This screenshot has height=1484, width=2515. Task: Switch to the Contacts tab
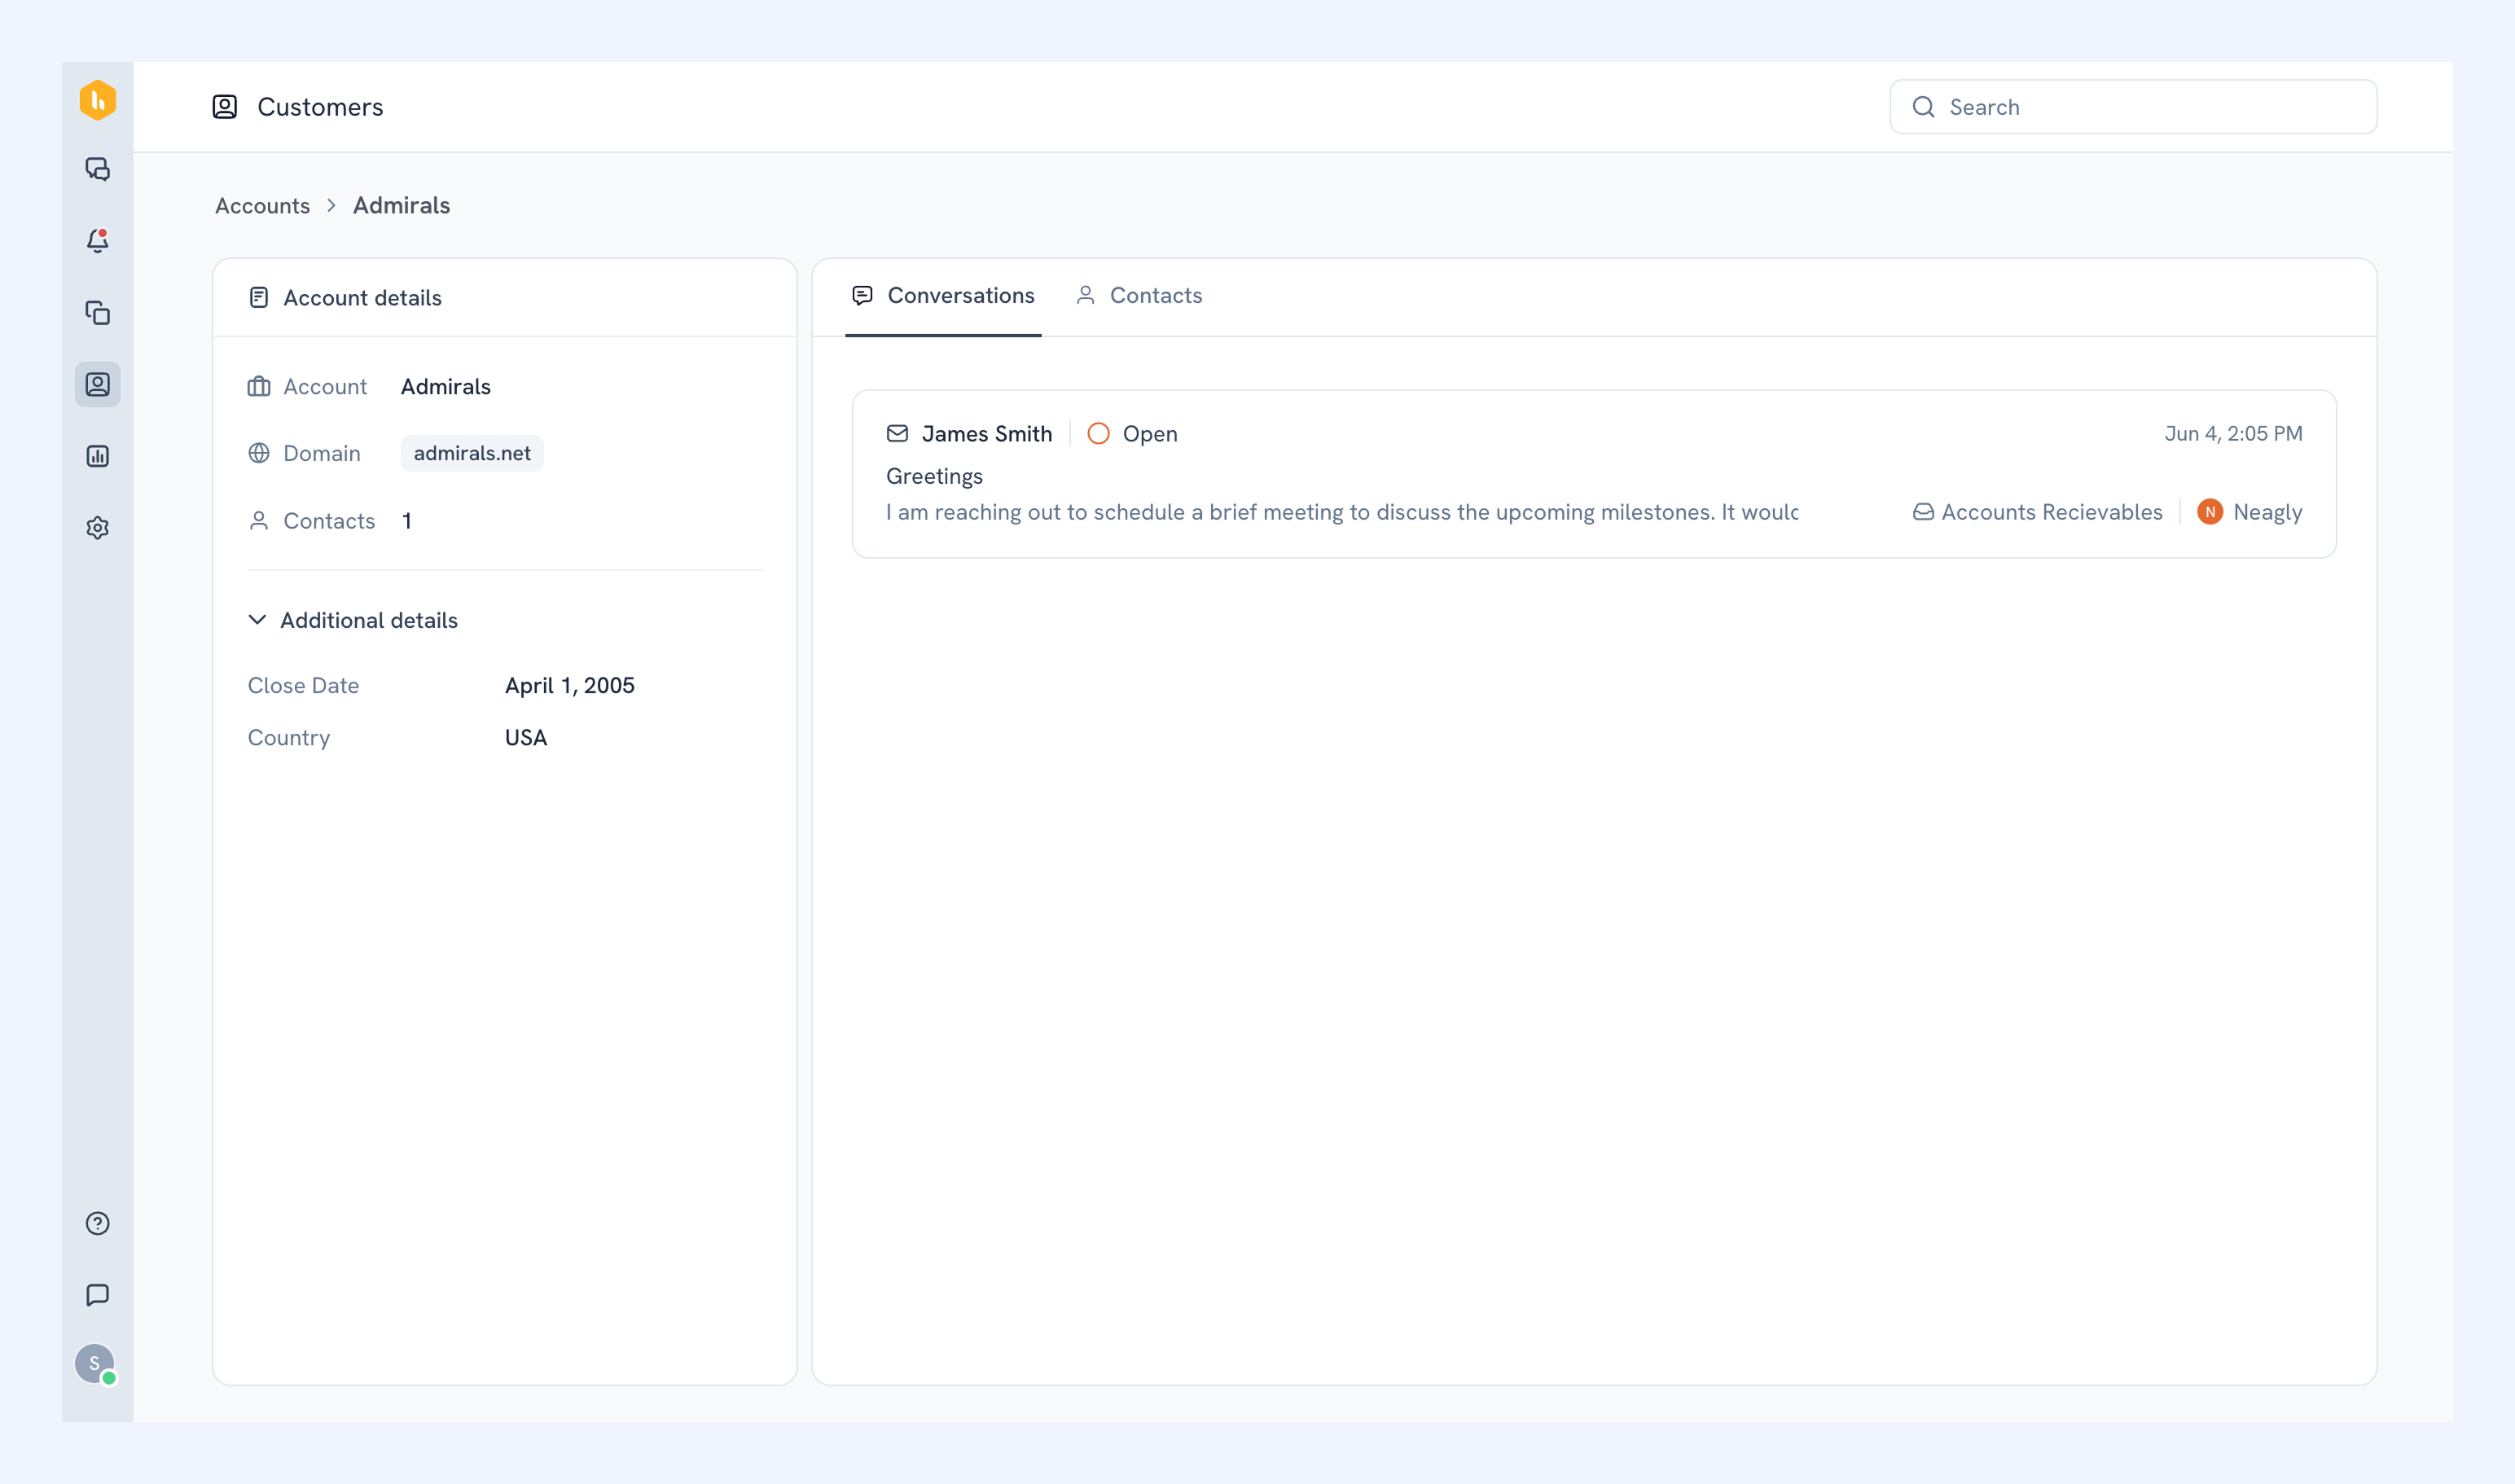tap(1139, 295)
